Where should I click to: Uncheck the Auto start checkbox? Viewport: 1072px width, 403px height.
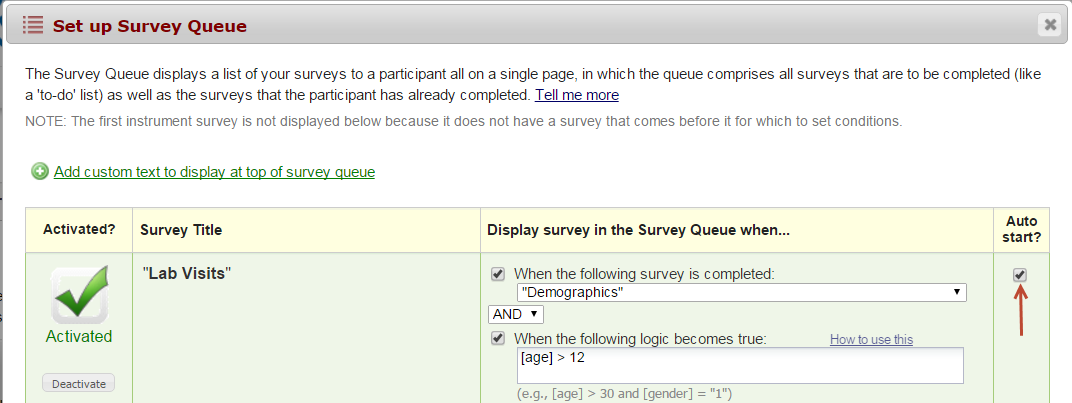(x=1020, y=275)
